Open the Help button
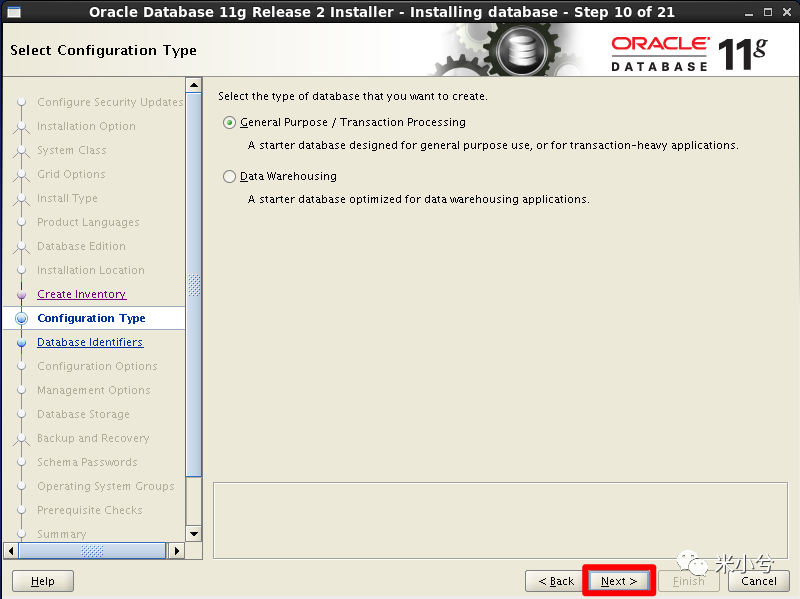The image size is (800, 599). click(x=43, y=581)
